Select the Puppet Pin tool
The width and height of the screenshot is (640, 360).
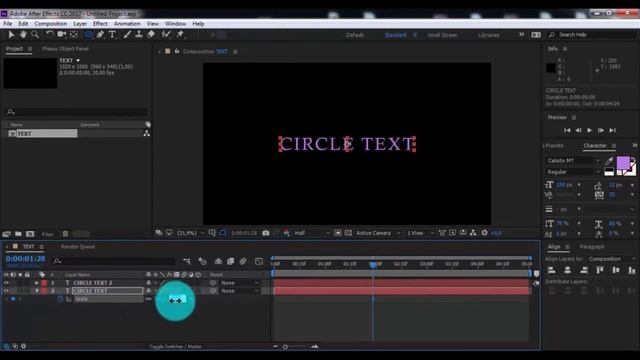point(180,35)
